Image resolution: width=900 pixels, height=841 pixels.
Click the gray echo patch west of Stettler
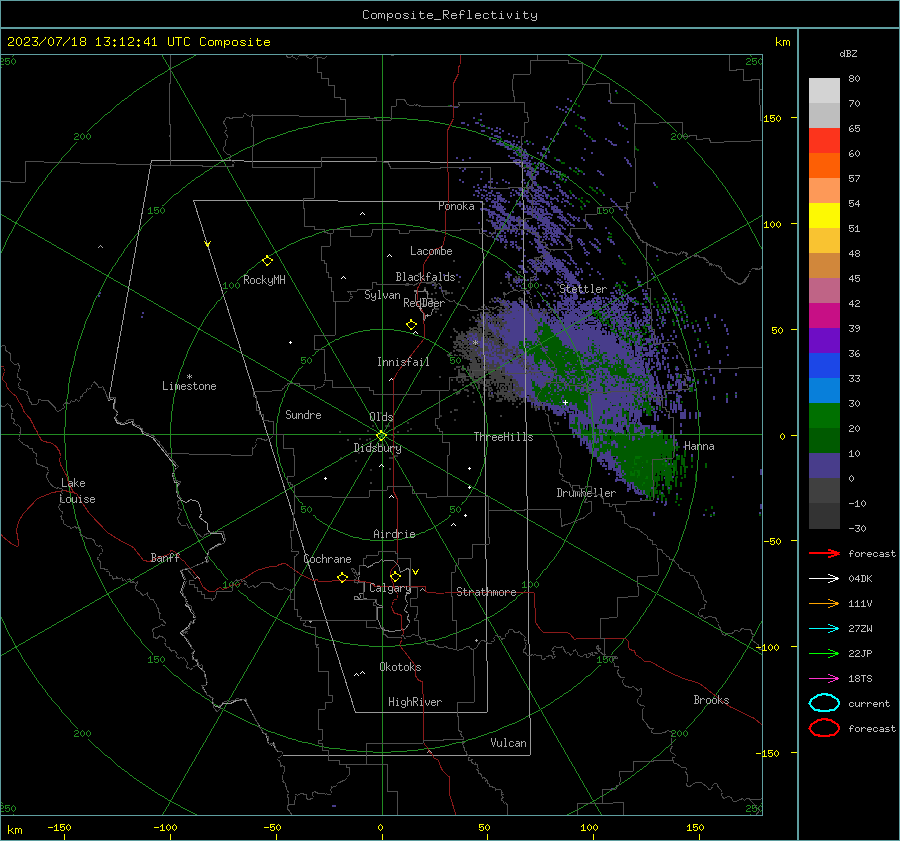pos(485,362)
